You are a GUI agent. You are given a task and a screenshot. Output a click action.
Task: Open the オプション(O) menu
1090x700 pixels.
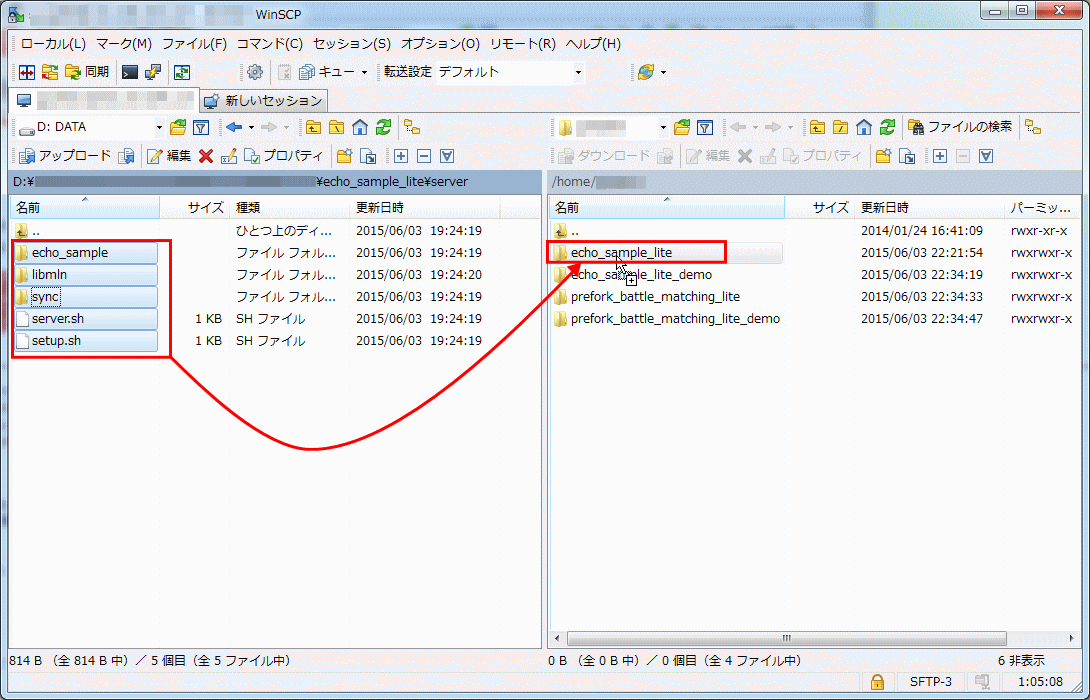pos(441,44)
